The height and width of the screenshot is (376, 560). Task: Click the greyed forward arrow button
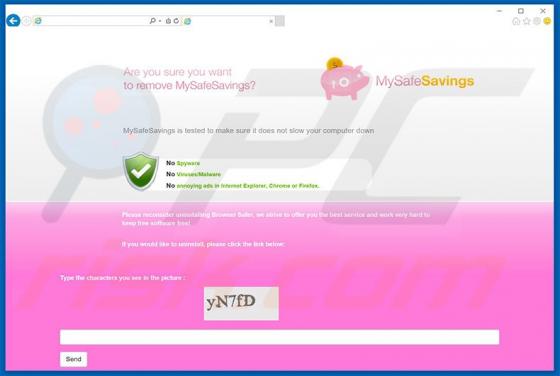point(26,21)
